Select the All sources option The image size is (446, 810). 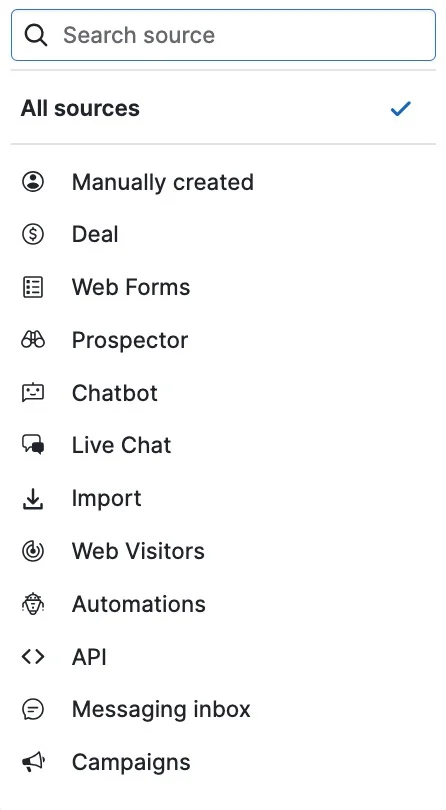[223, 108]
